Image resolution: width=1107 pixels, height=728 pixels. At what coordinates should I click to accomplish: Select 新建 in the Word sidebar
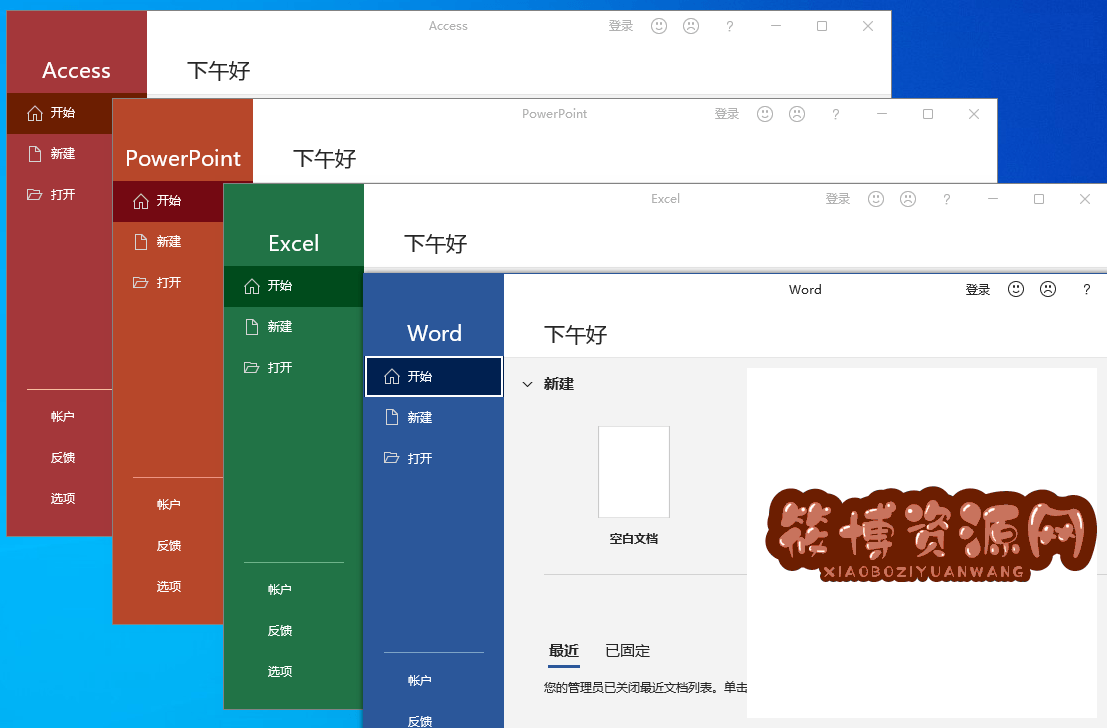coord(433,417)
